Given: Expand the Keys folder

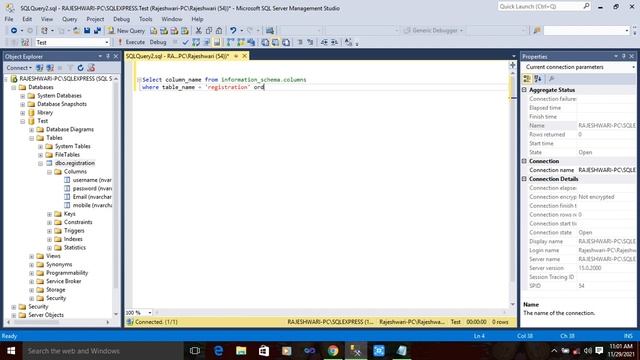Looking at the screenshot, I should point(49,214).
